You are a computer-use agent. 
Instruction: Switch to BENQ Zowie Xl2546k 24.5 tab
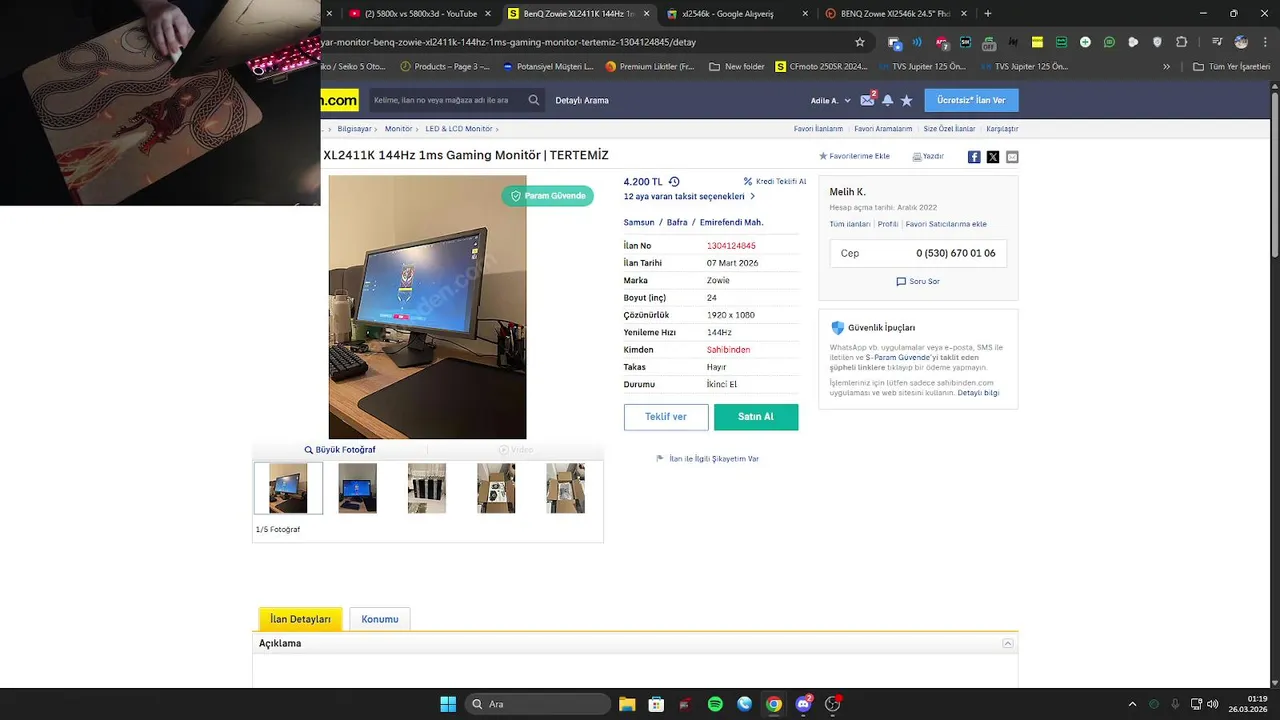coord(893,14)
